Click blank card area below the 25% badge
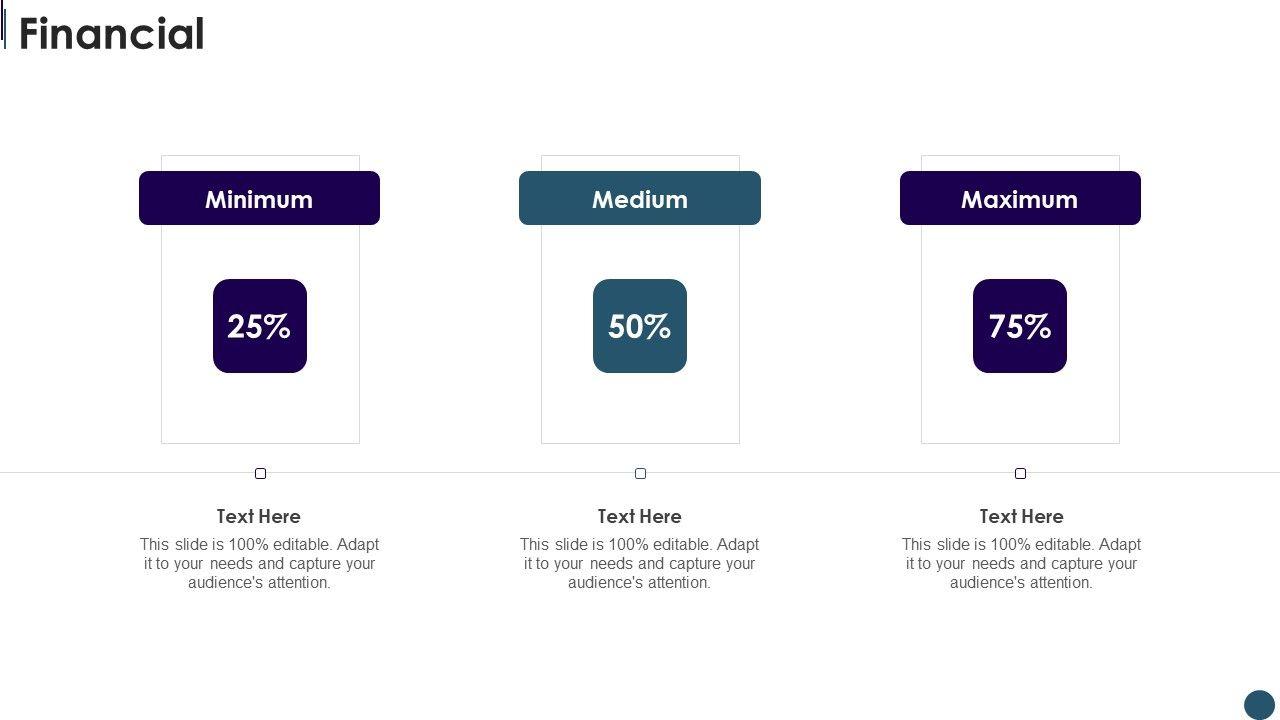The image size is (1280, 720). (x=260, y=408)
